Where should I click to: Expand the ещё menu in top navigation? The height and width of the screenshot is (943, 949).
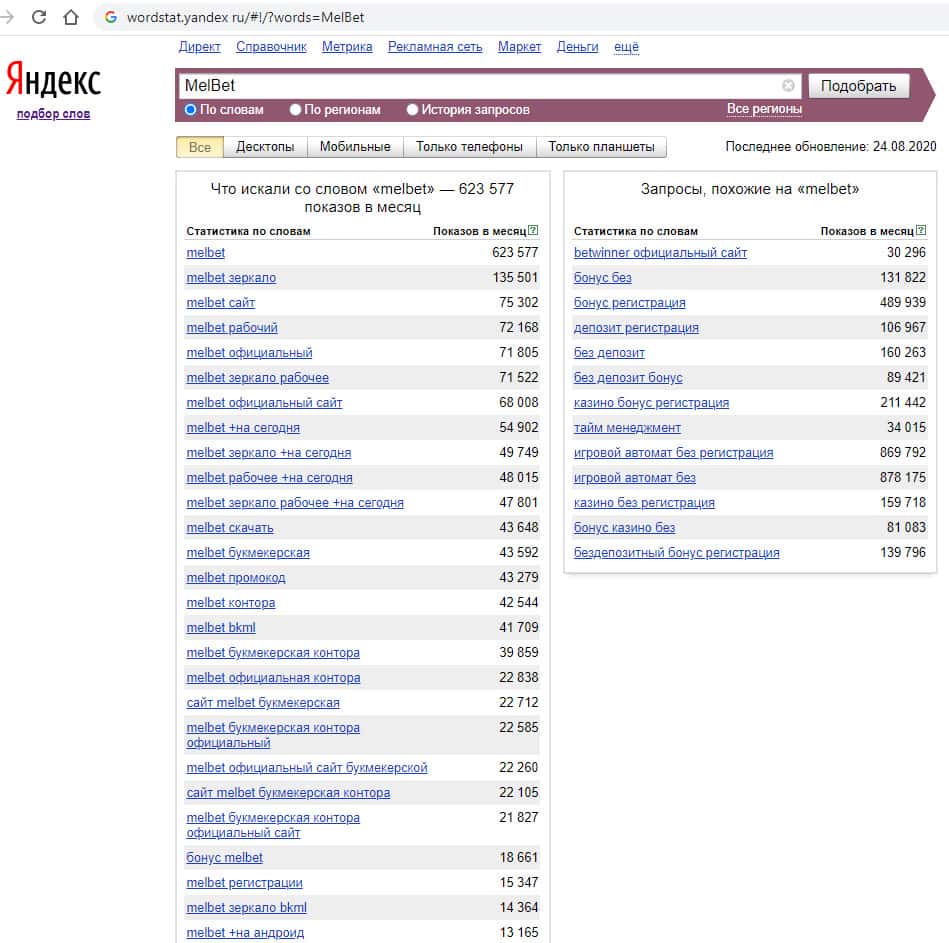pos(626,47)
